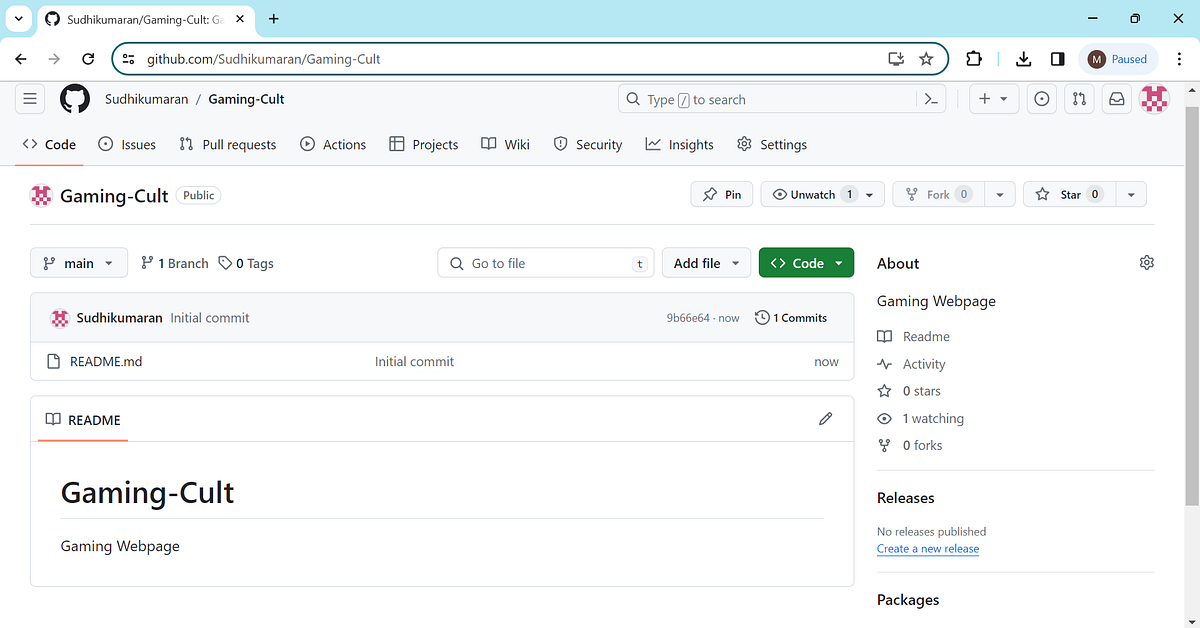The width and height of the screenshot is (1200, 628).
Task: Click the GitHub logo to go home
Action: [x=74, y=98]
